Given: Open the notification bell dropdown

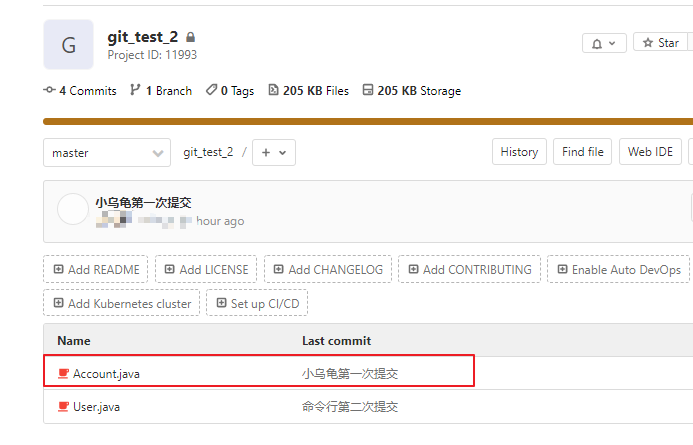Looking at the screenshot, I should point(604,43).
